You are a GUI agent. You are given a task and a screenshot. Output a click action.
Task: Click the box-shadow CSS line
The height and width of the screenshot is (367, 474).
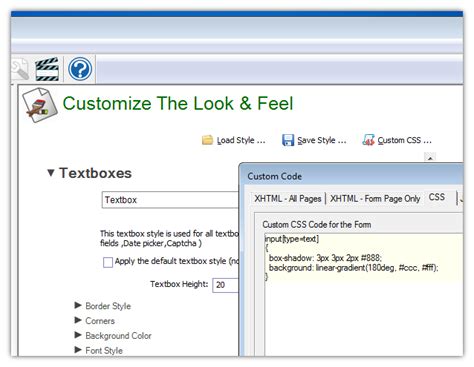coord(325,258)
